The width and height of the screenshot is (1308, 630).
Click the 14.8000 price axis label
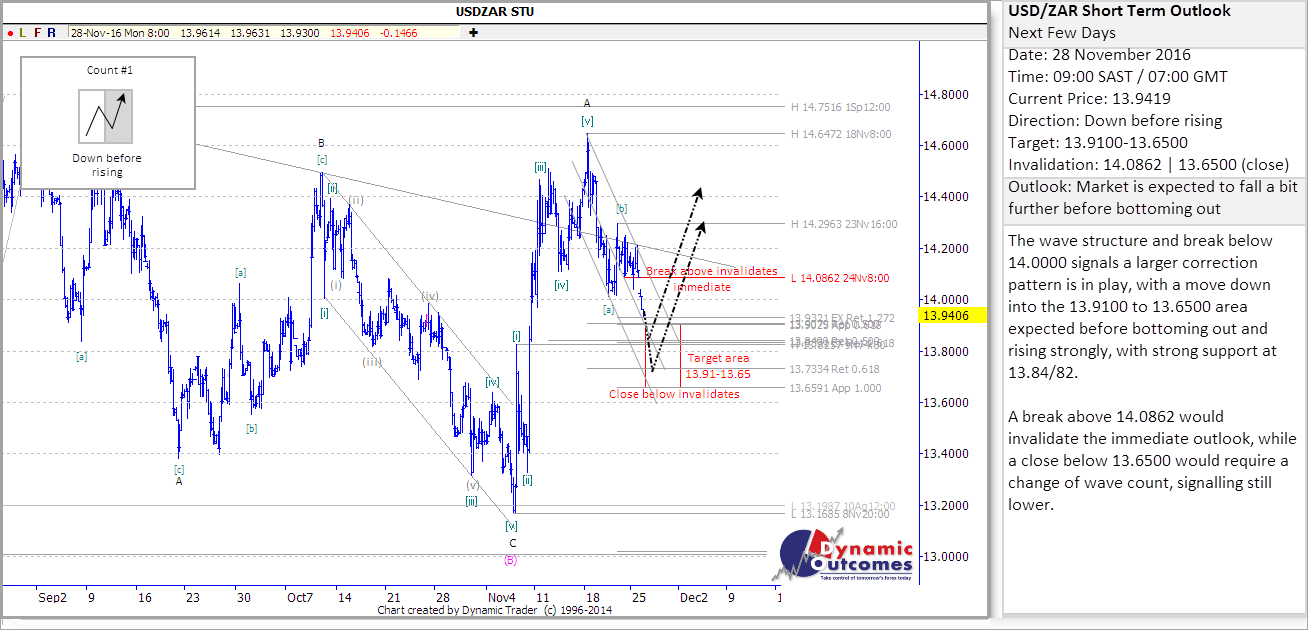[x=945, y=95]
